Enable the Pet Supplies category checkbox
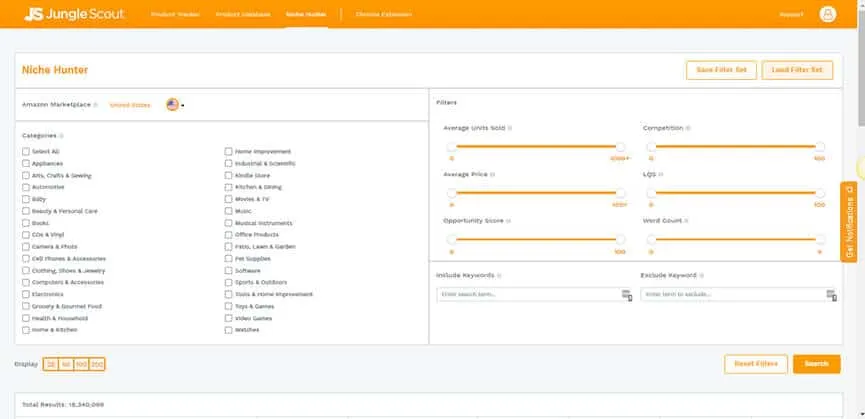 (228, 259)
